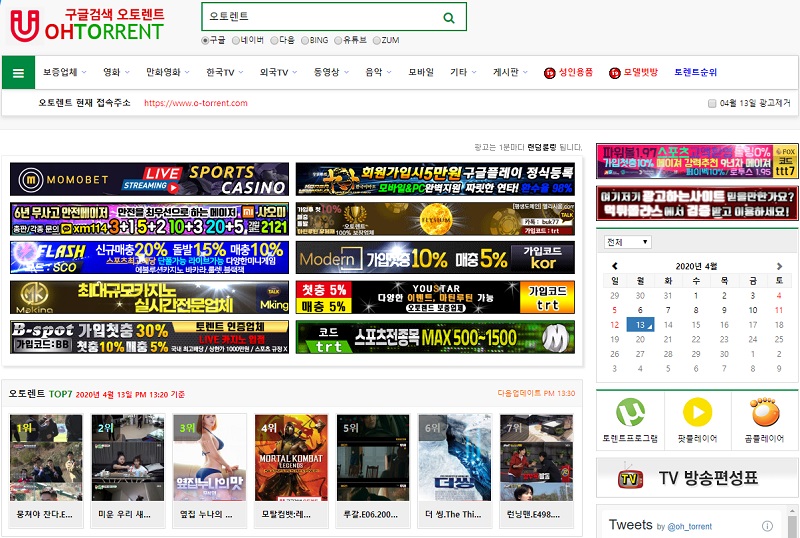Click the search magnifier icon

(x=448, y=17)
